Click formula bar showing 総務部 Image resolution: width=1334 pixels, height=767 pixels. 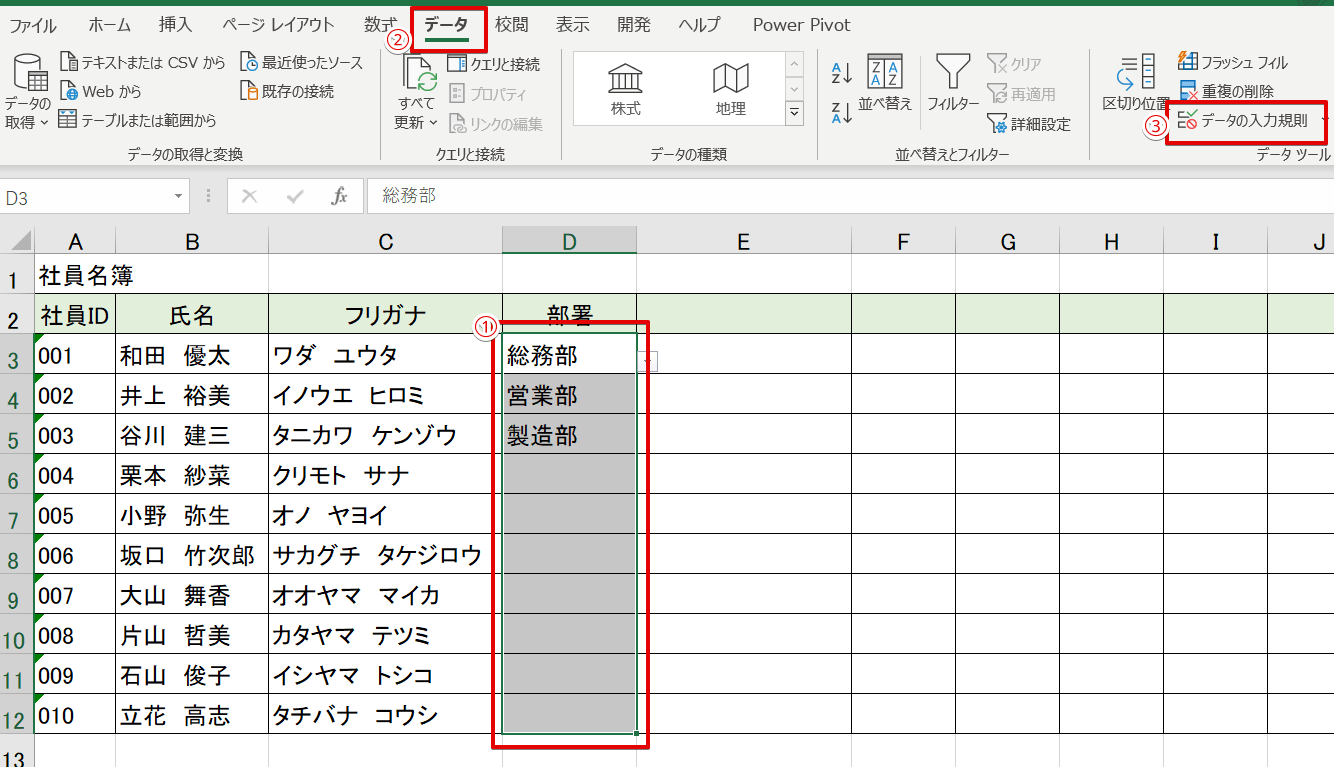tap(850, 196)
